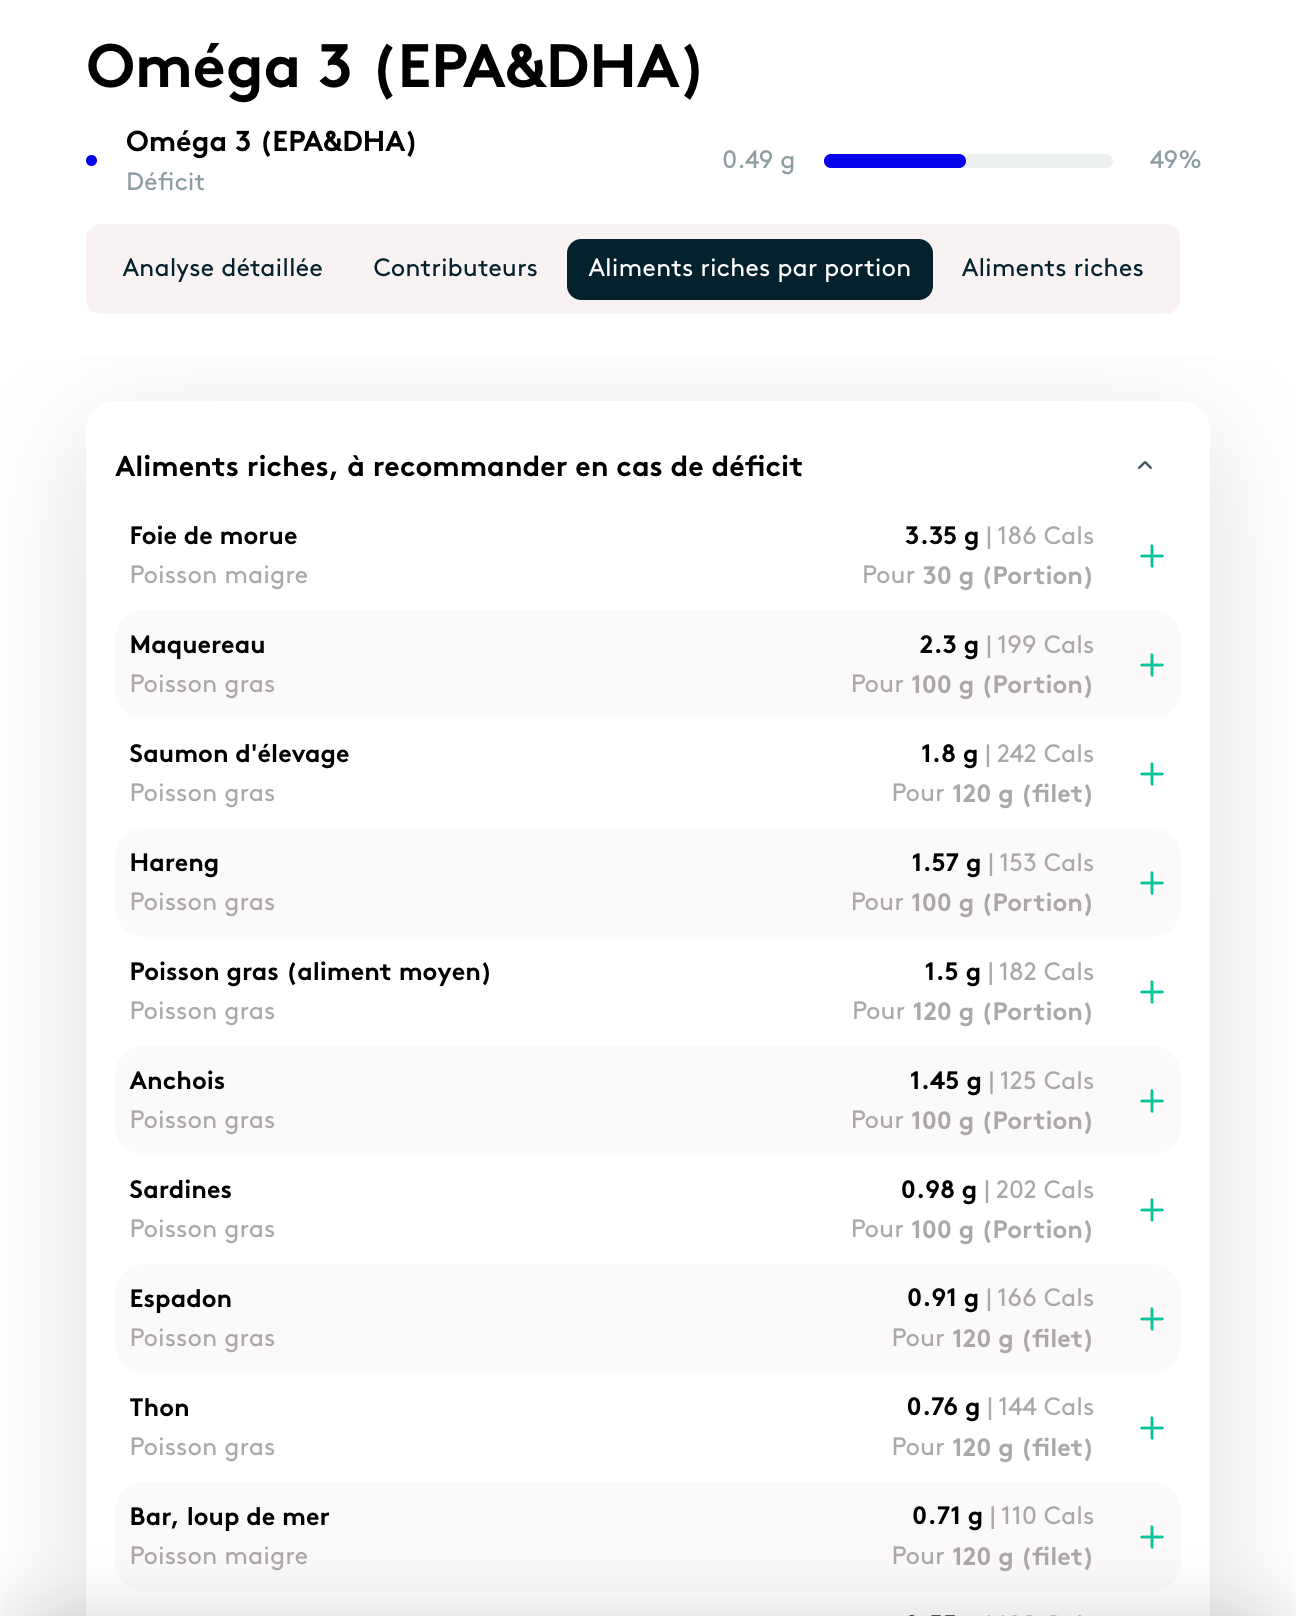Screen dimensions: 1296x1616
Task: Add Espadon via the plus button
Action: click(1152, 1319)
